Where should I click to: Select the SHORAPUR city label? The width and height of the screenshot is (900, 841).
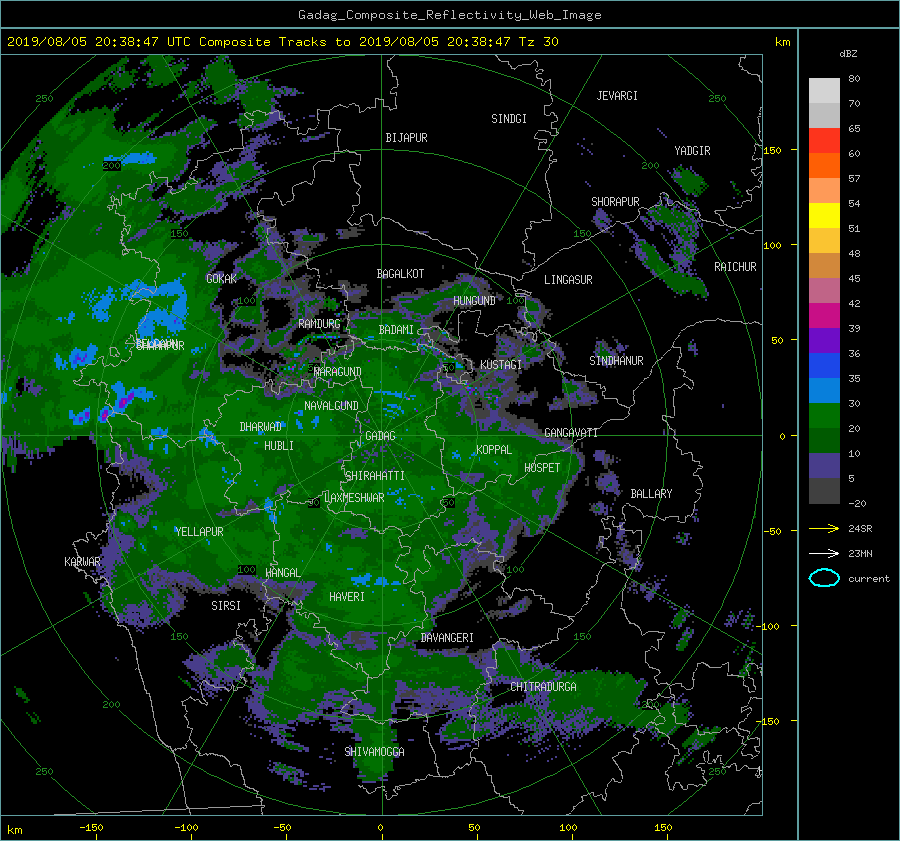(615, 202)
